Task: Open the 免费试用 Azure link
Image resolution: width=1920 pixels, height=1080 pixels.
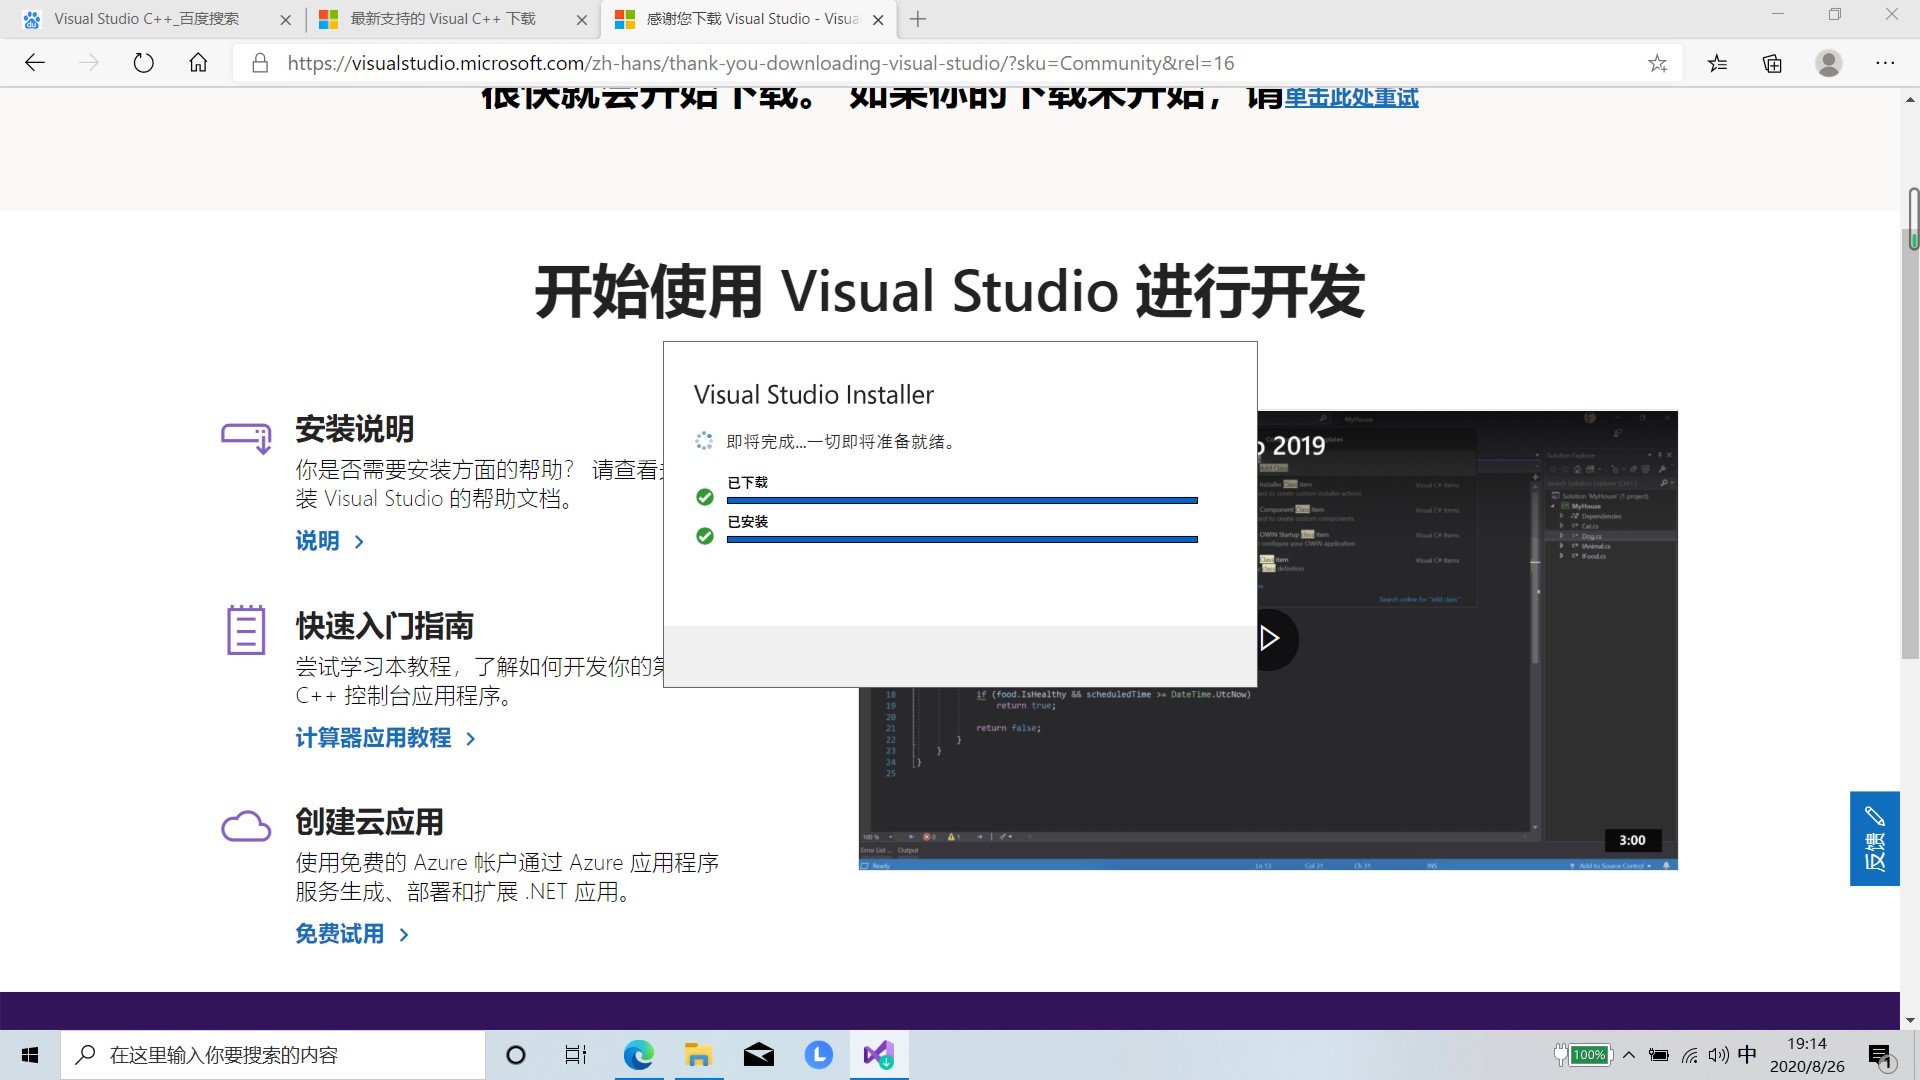Action: pyautogui.click(x=352, y=934)
